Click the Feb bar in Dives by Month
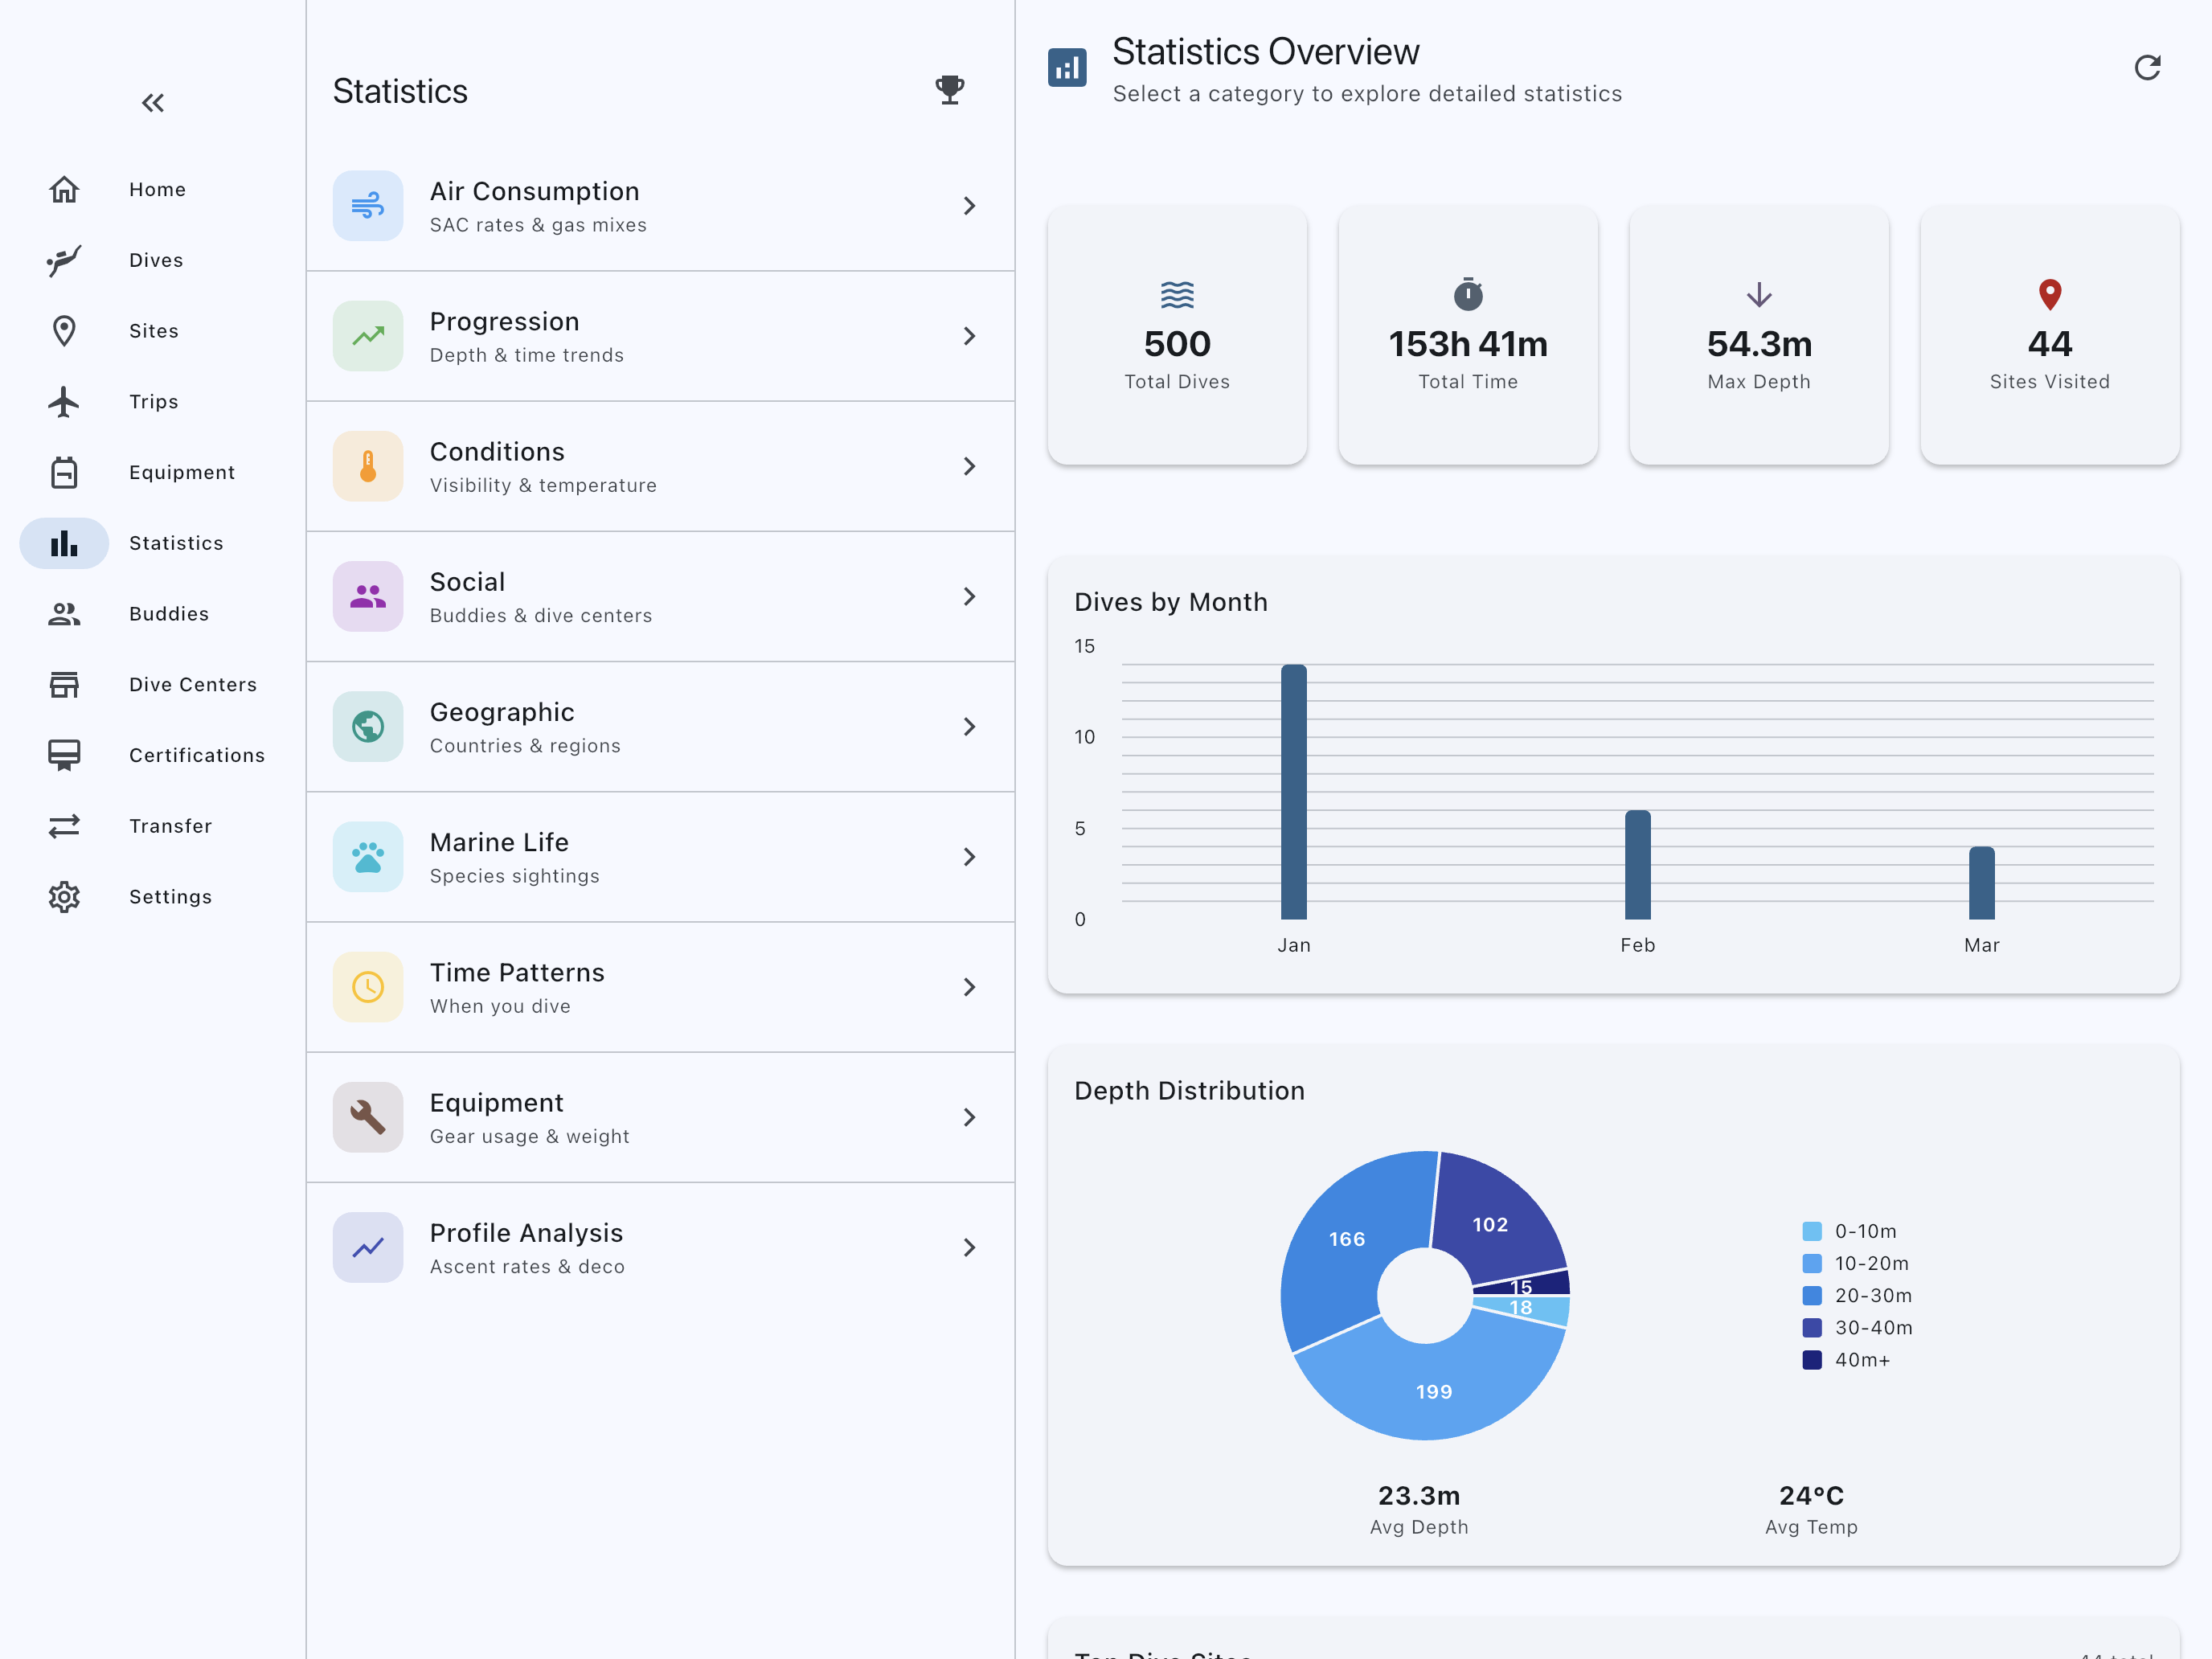Screen dimensions: 2212x1659 pos(1638,865)
